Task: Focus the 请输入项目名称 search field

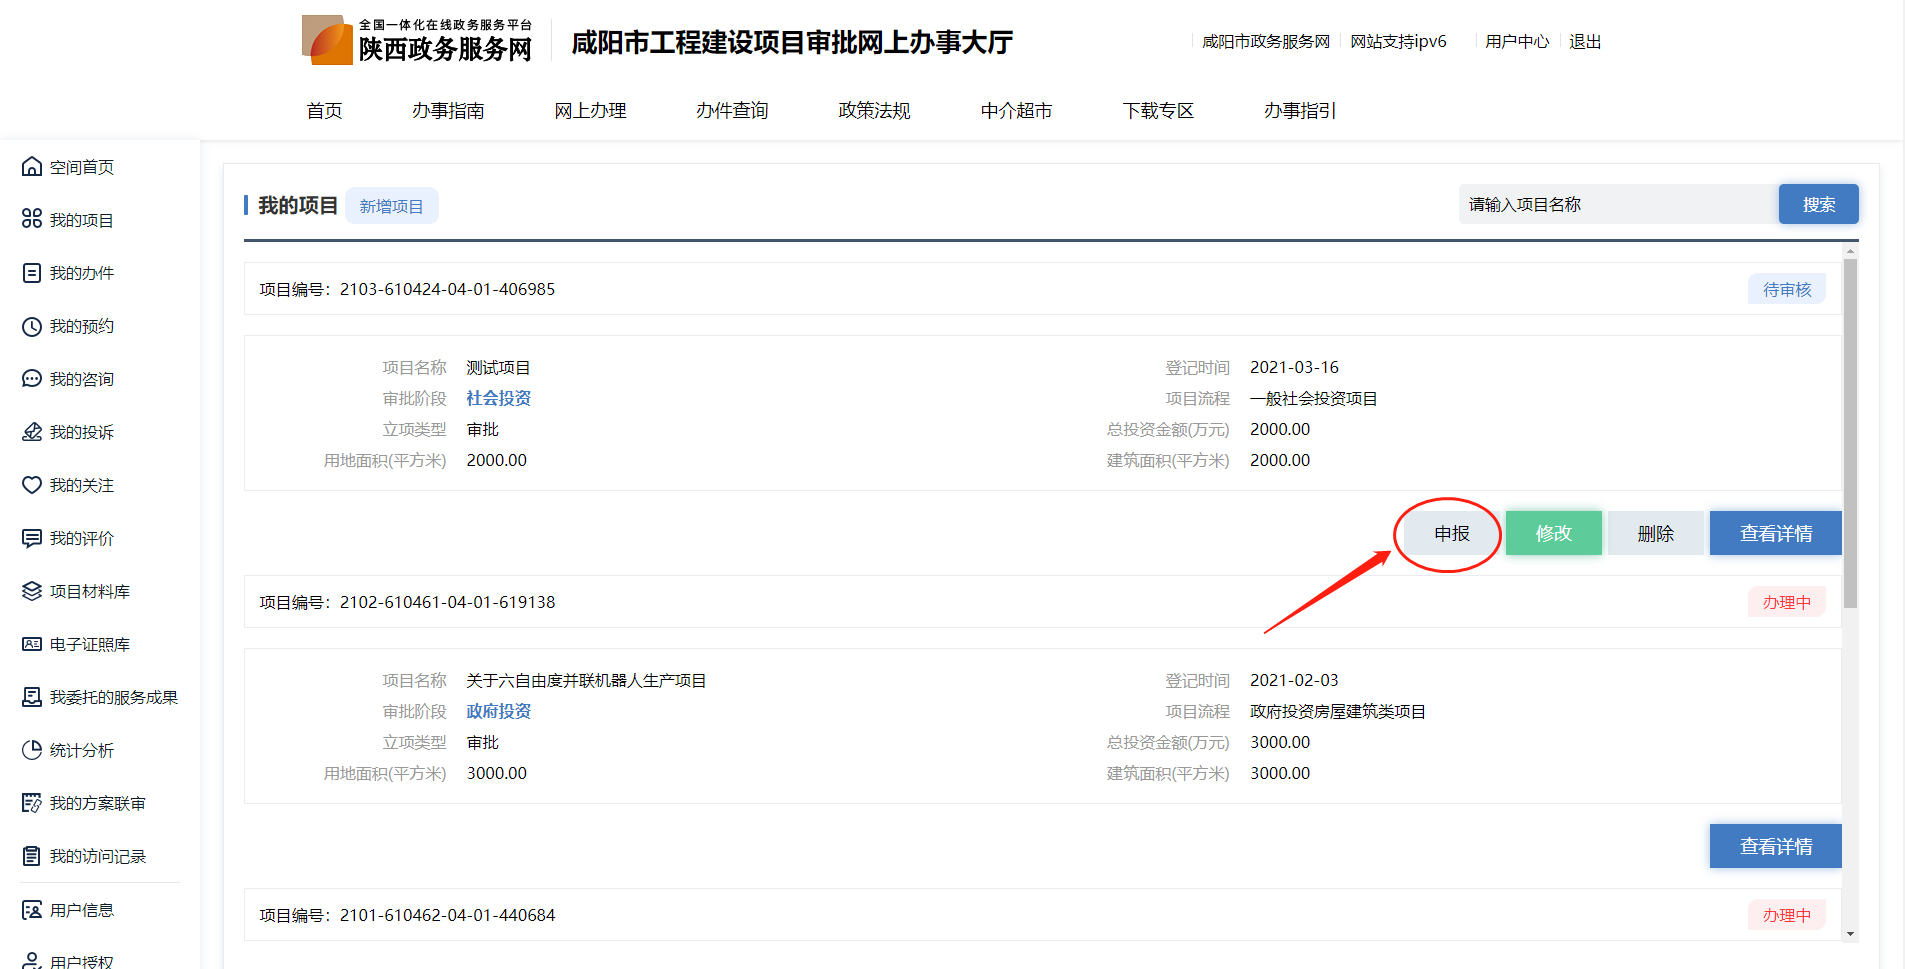Action: click(x=1617, y=204)
